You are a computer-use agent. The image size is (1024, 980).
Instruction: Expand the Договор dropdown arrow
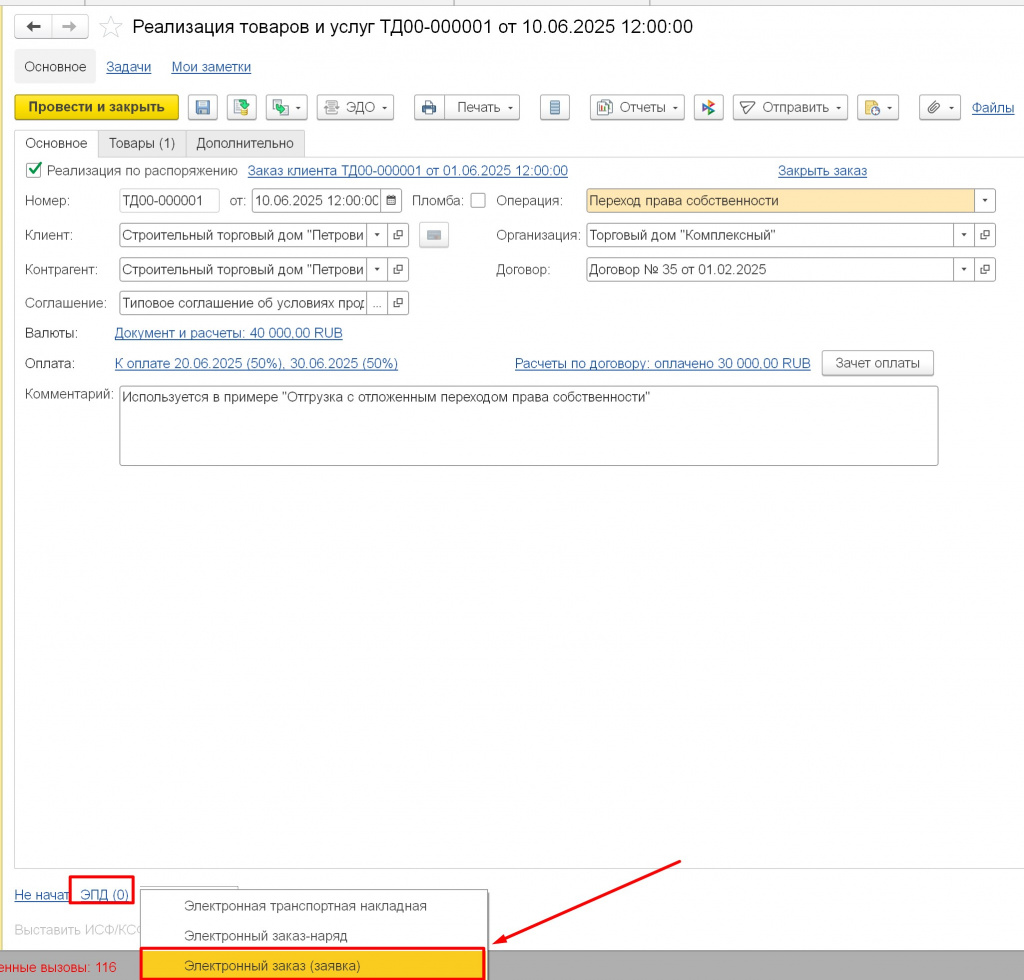964,269
